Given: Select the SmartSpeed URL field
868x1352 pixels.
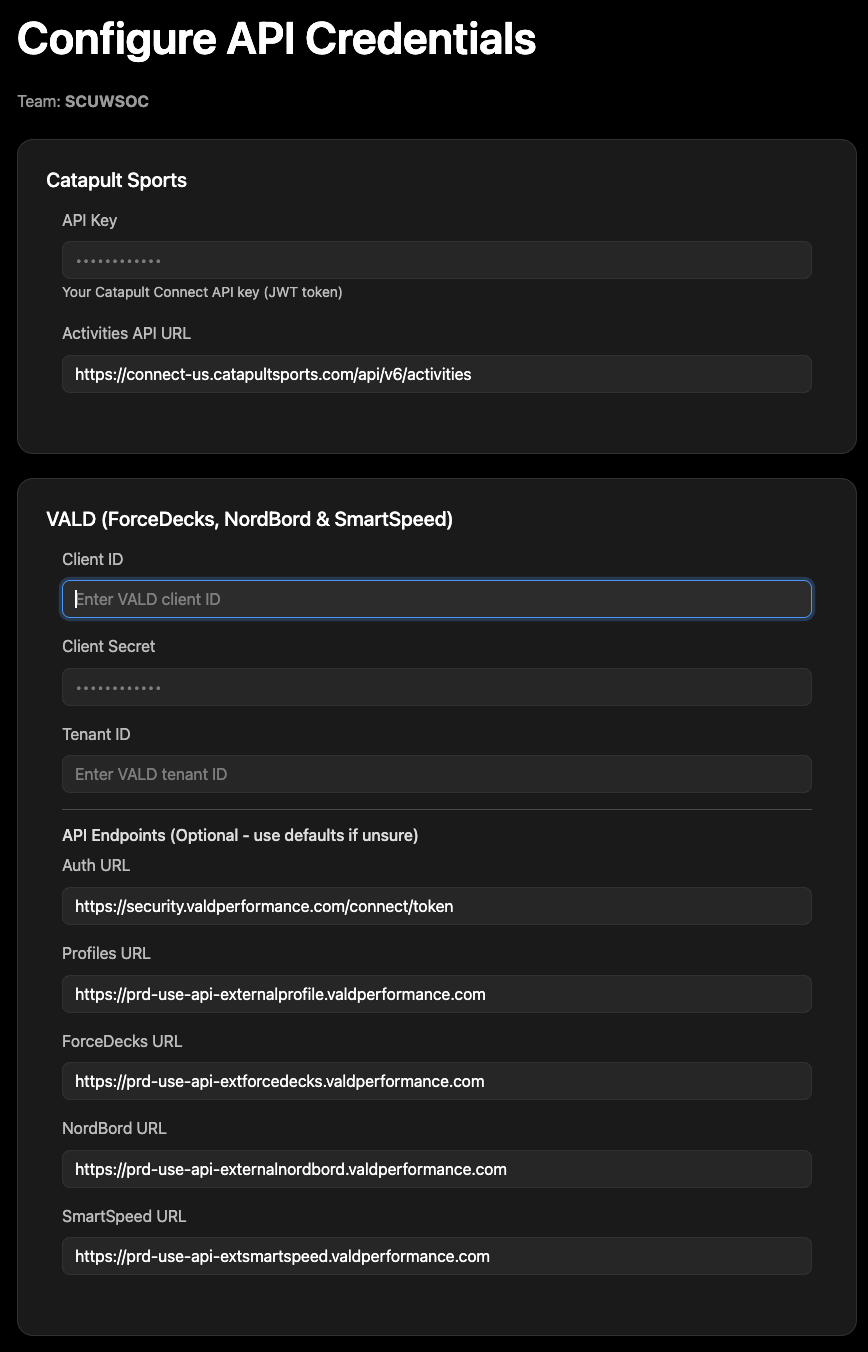Looking at the screenshot, I should (x=436, y=1256).
